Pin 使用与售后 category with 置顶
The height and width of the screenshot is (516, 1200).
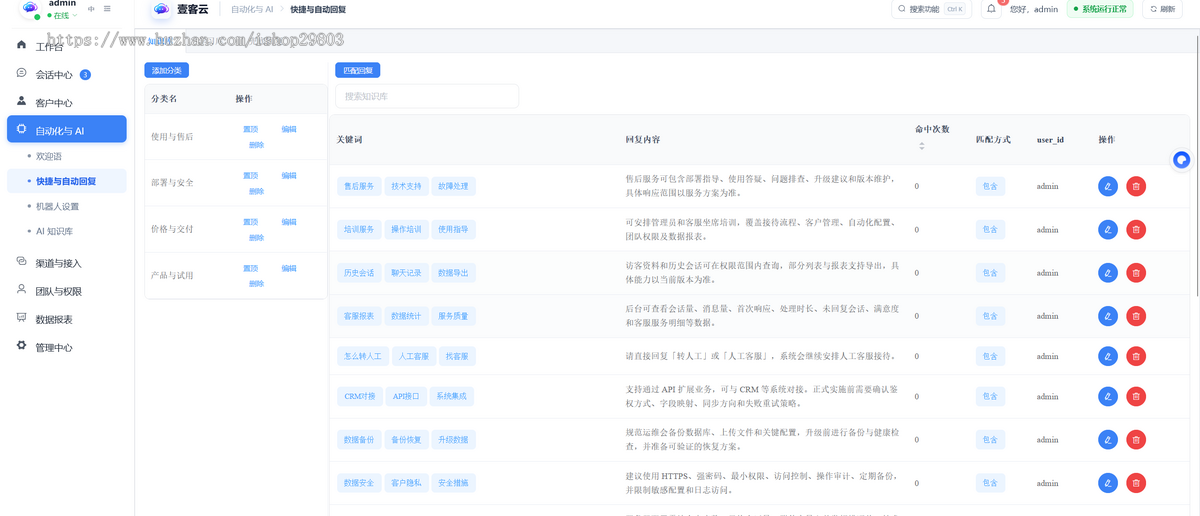250,129
